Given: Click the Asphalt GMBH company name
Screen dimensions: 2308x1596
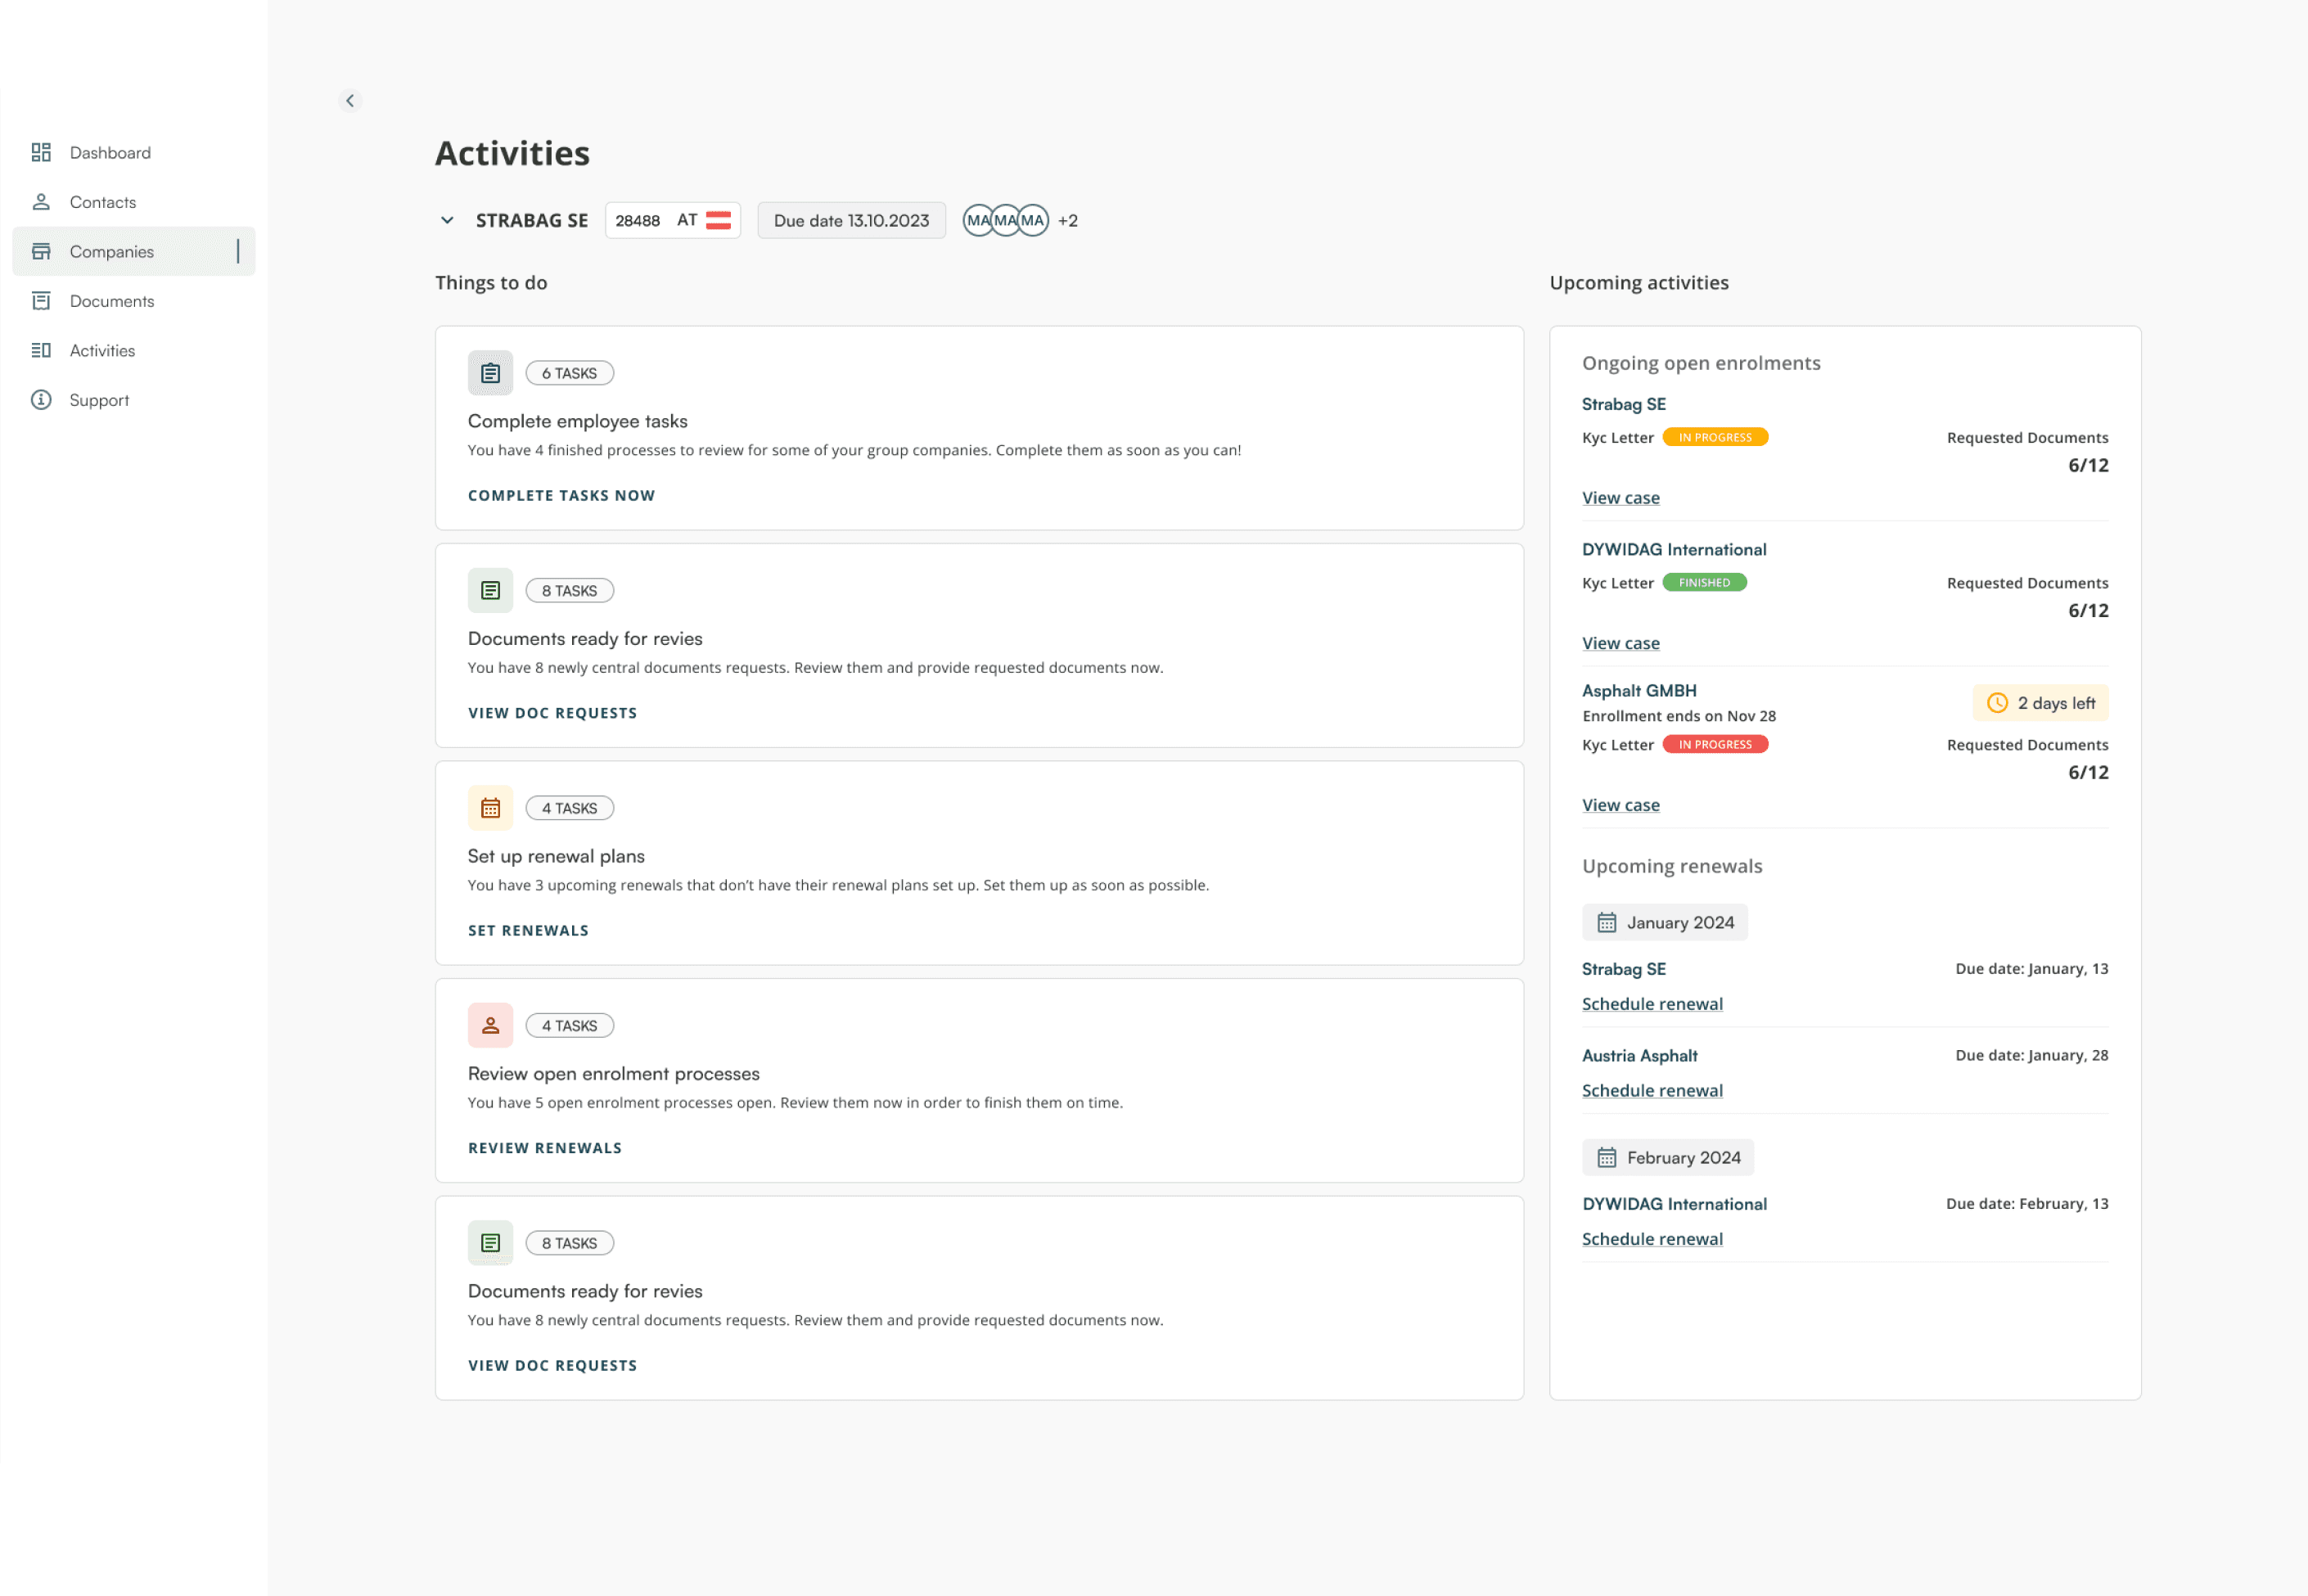Looking at the screenshot, I should tap(1639, 690).
